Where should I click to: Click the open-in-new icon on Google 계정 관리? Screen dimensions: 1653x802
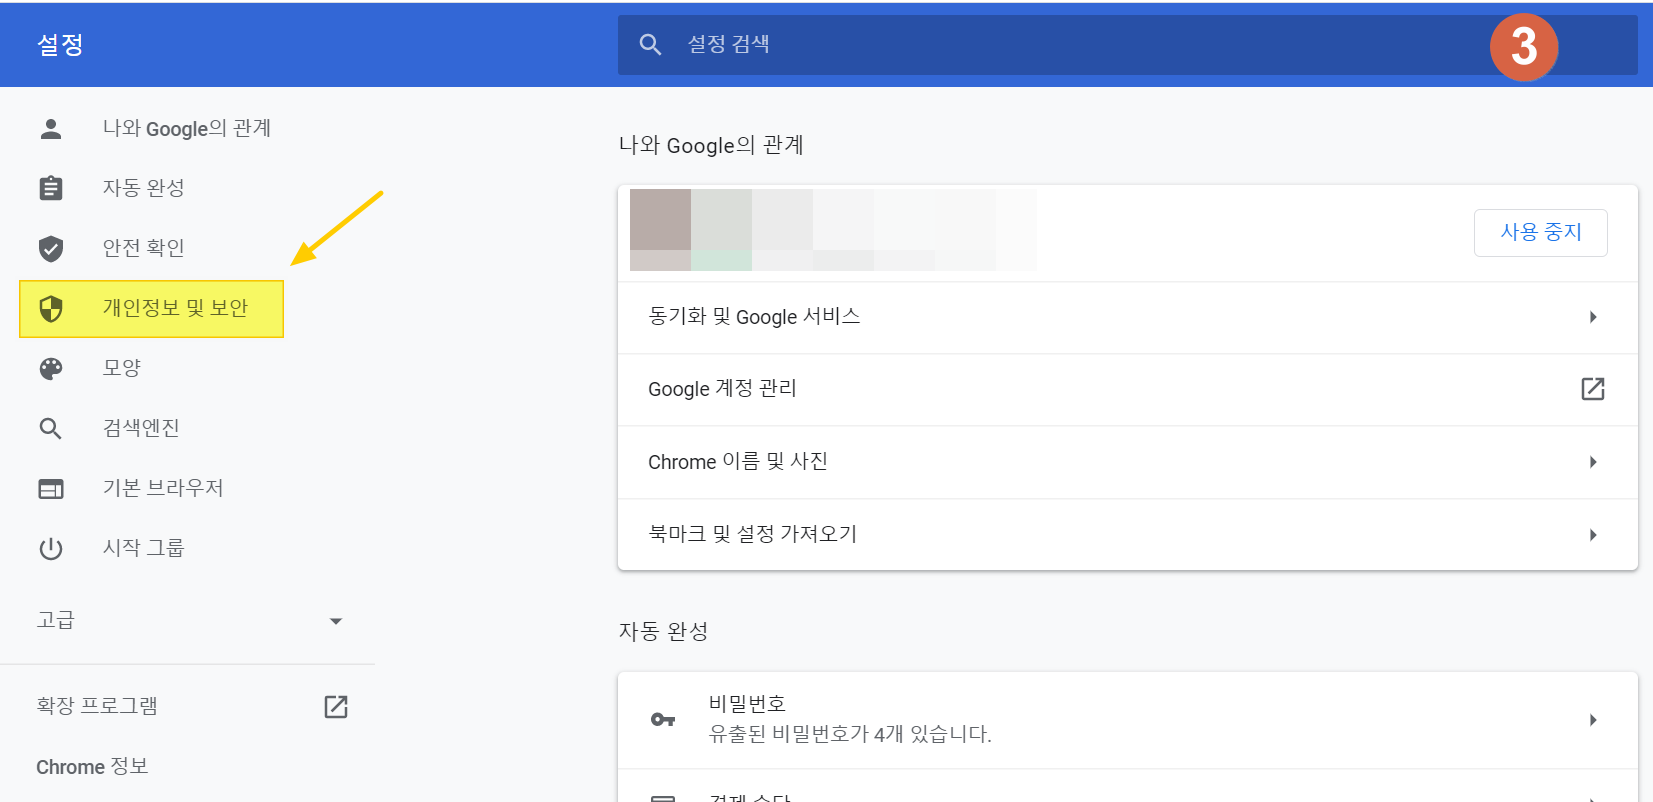click(1593, 389)
